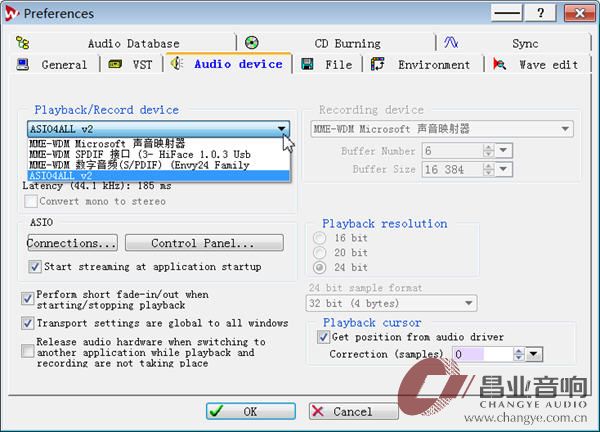
Task: Click the Correction samples input field
Action: click(x=483, y=354)
